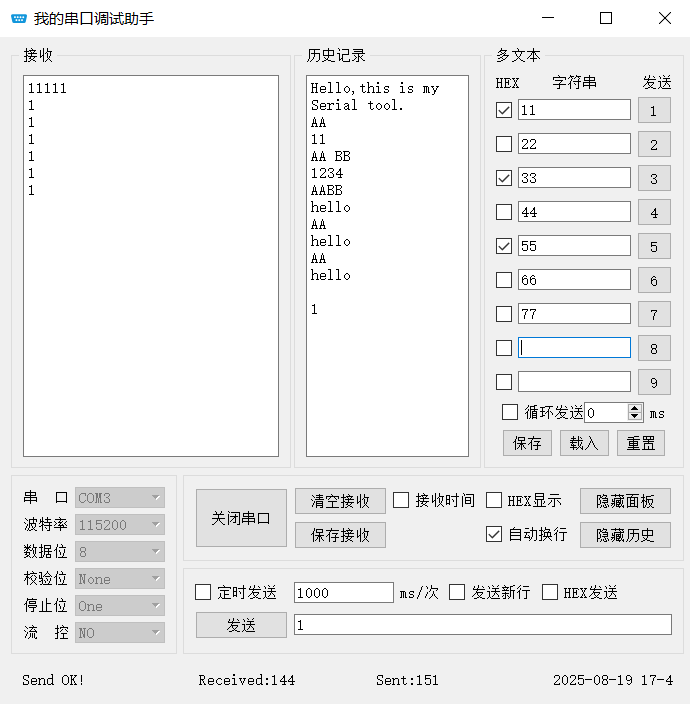Open the 流控 NO dropdown
Image resolution: width=690 pixels, height=704 pixels.
click(x=120, y=633)
